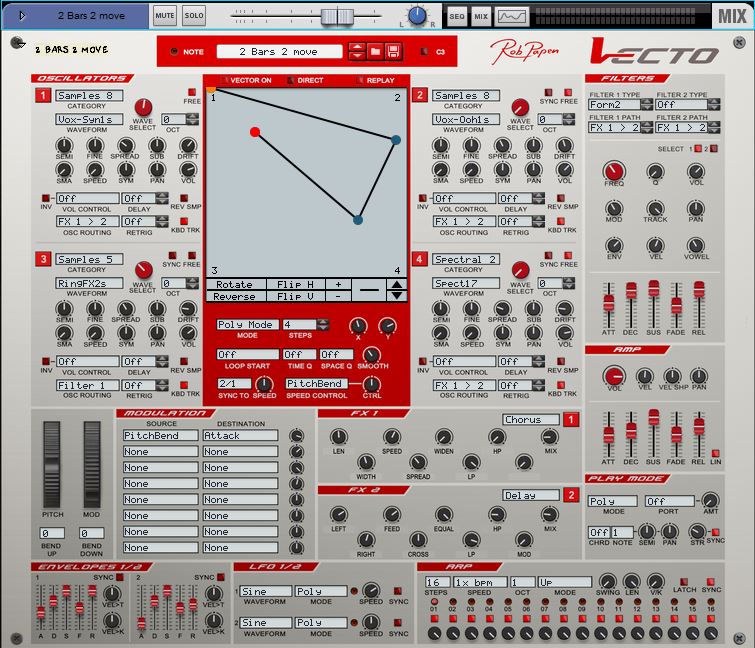Image resolution: width=755 pixels, height=648 pixels.
Task: Click the top bar pan knob
Action: tap(417, 16)
